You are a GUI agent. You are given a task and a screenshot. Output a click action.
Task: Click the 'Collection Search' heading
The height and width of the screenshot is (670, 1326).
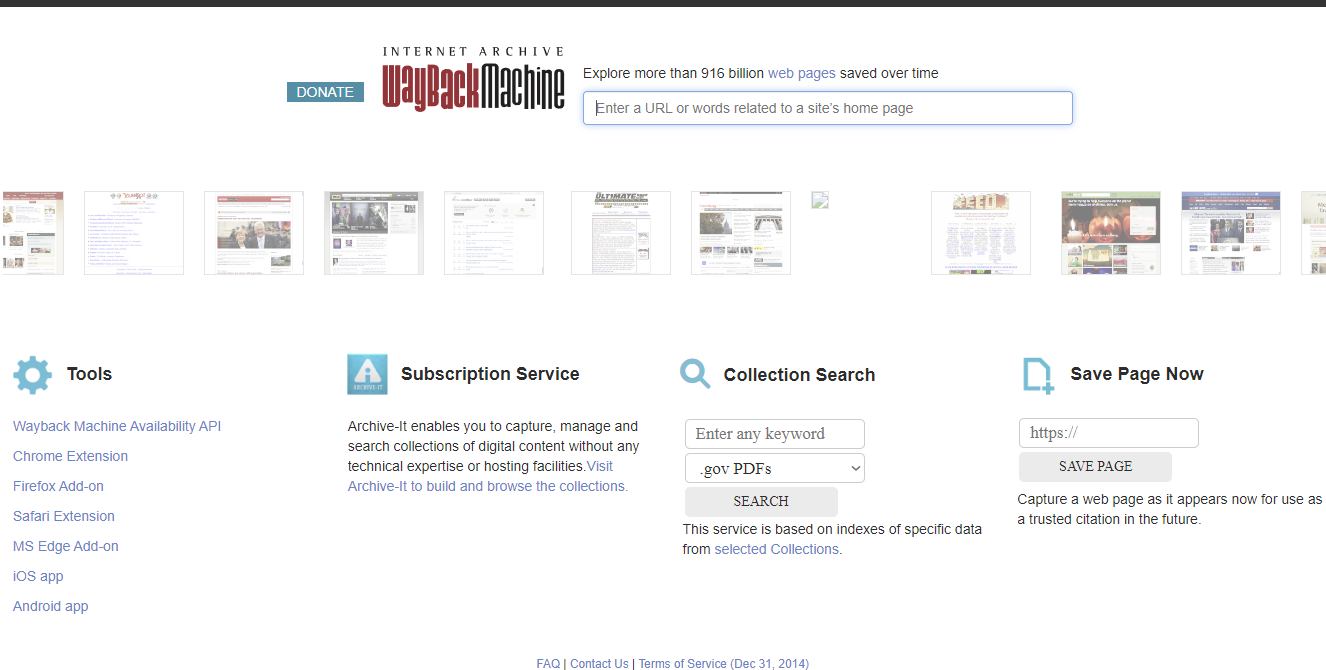coord(799,375)
